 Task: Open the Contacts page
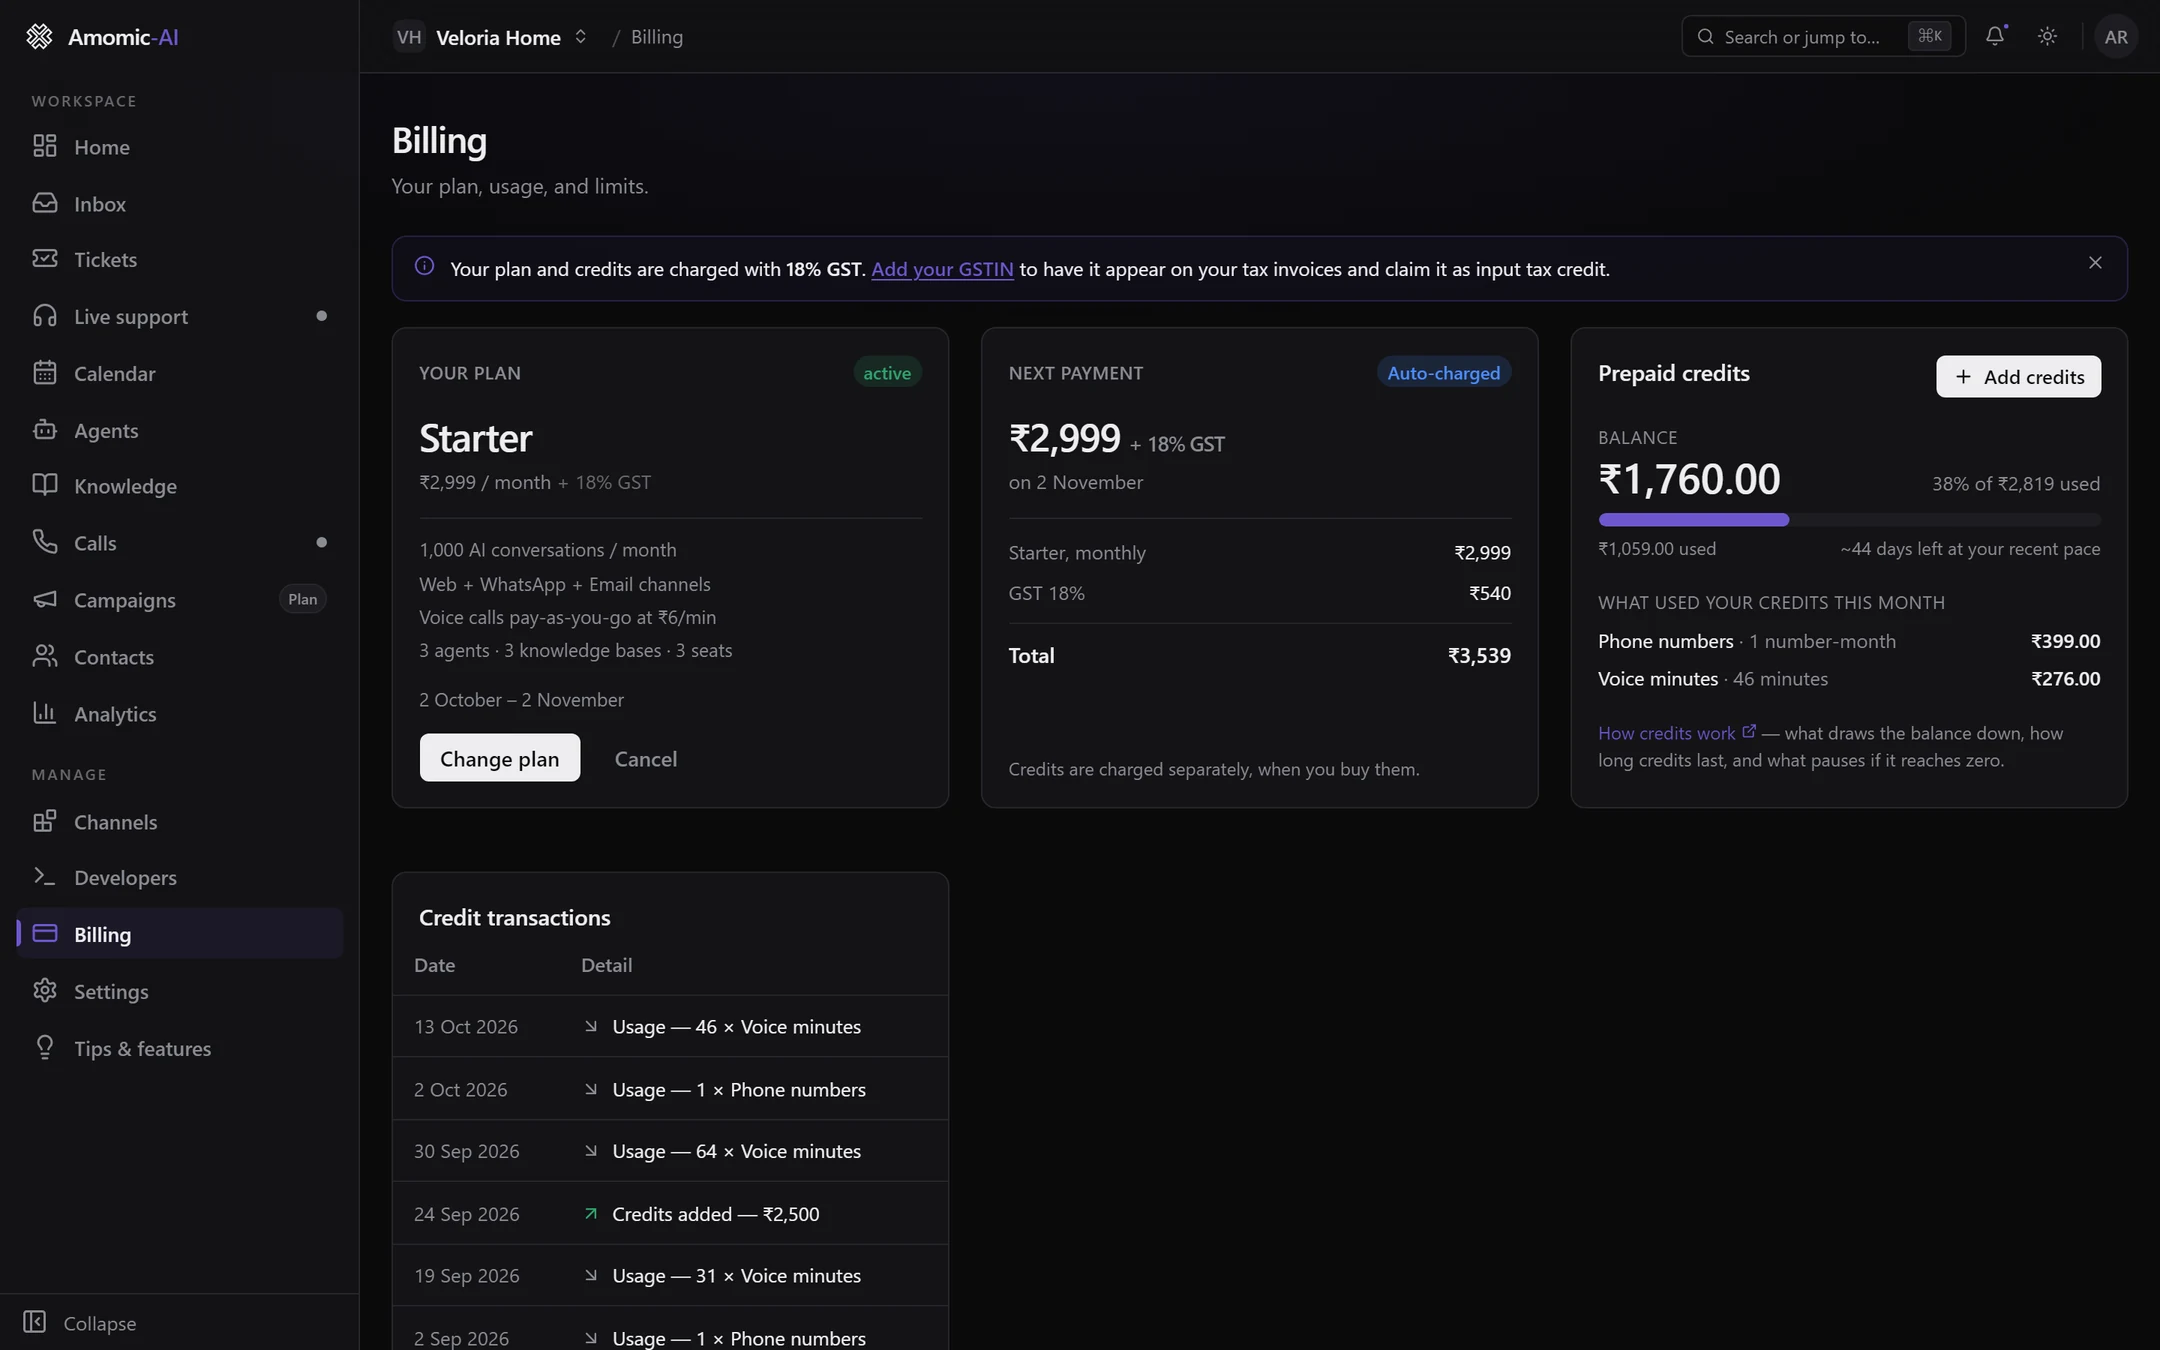click(x=180, y=657)
